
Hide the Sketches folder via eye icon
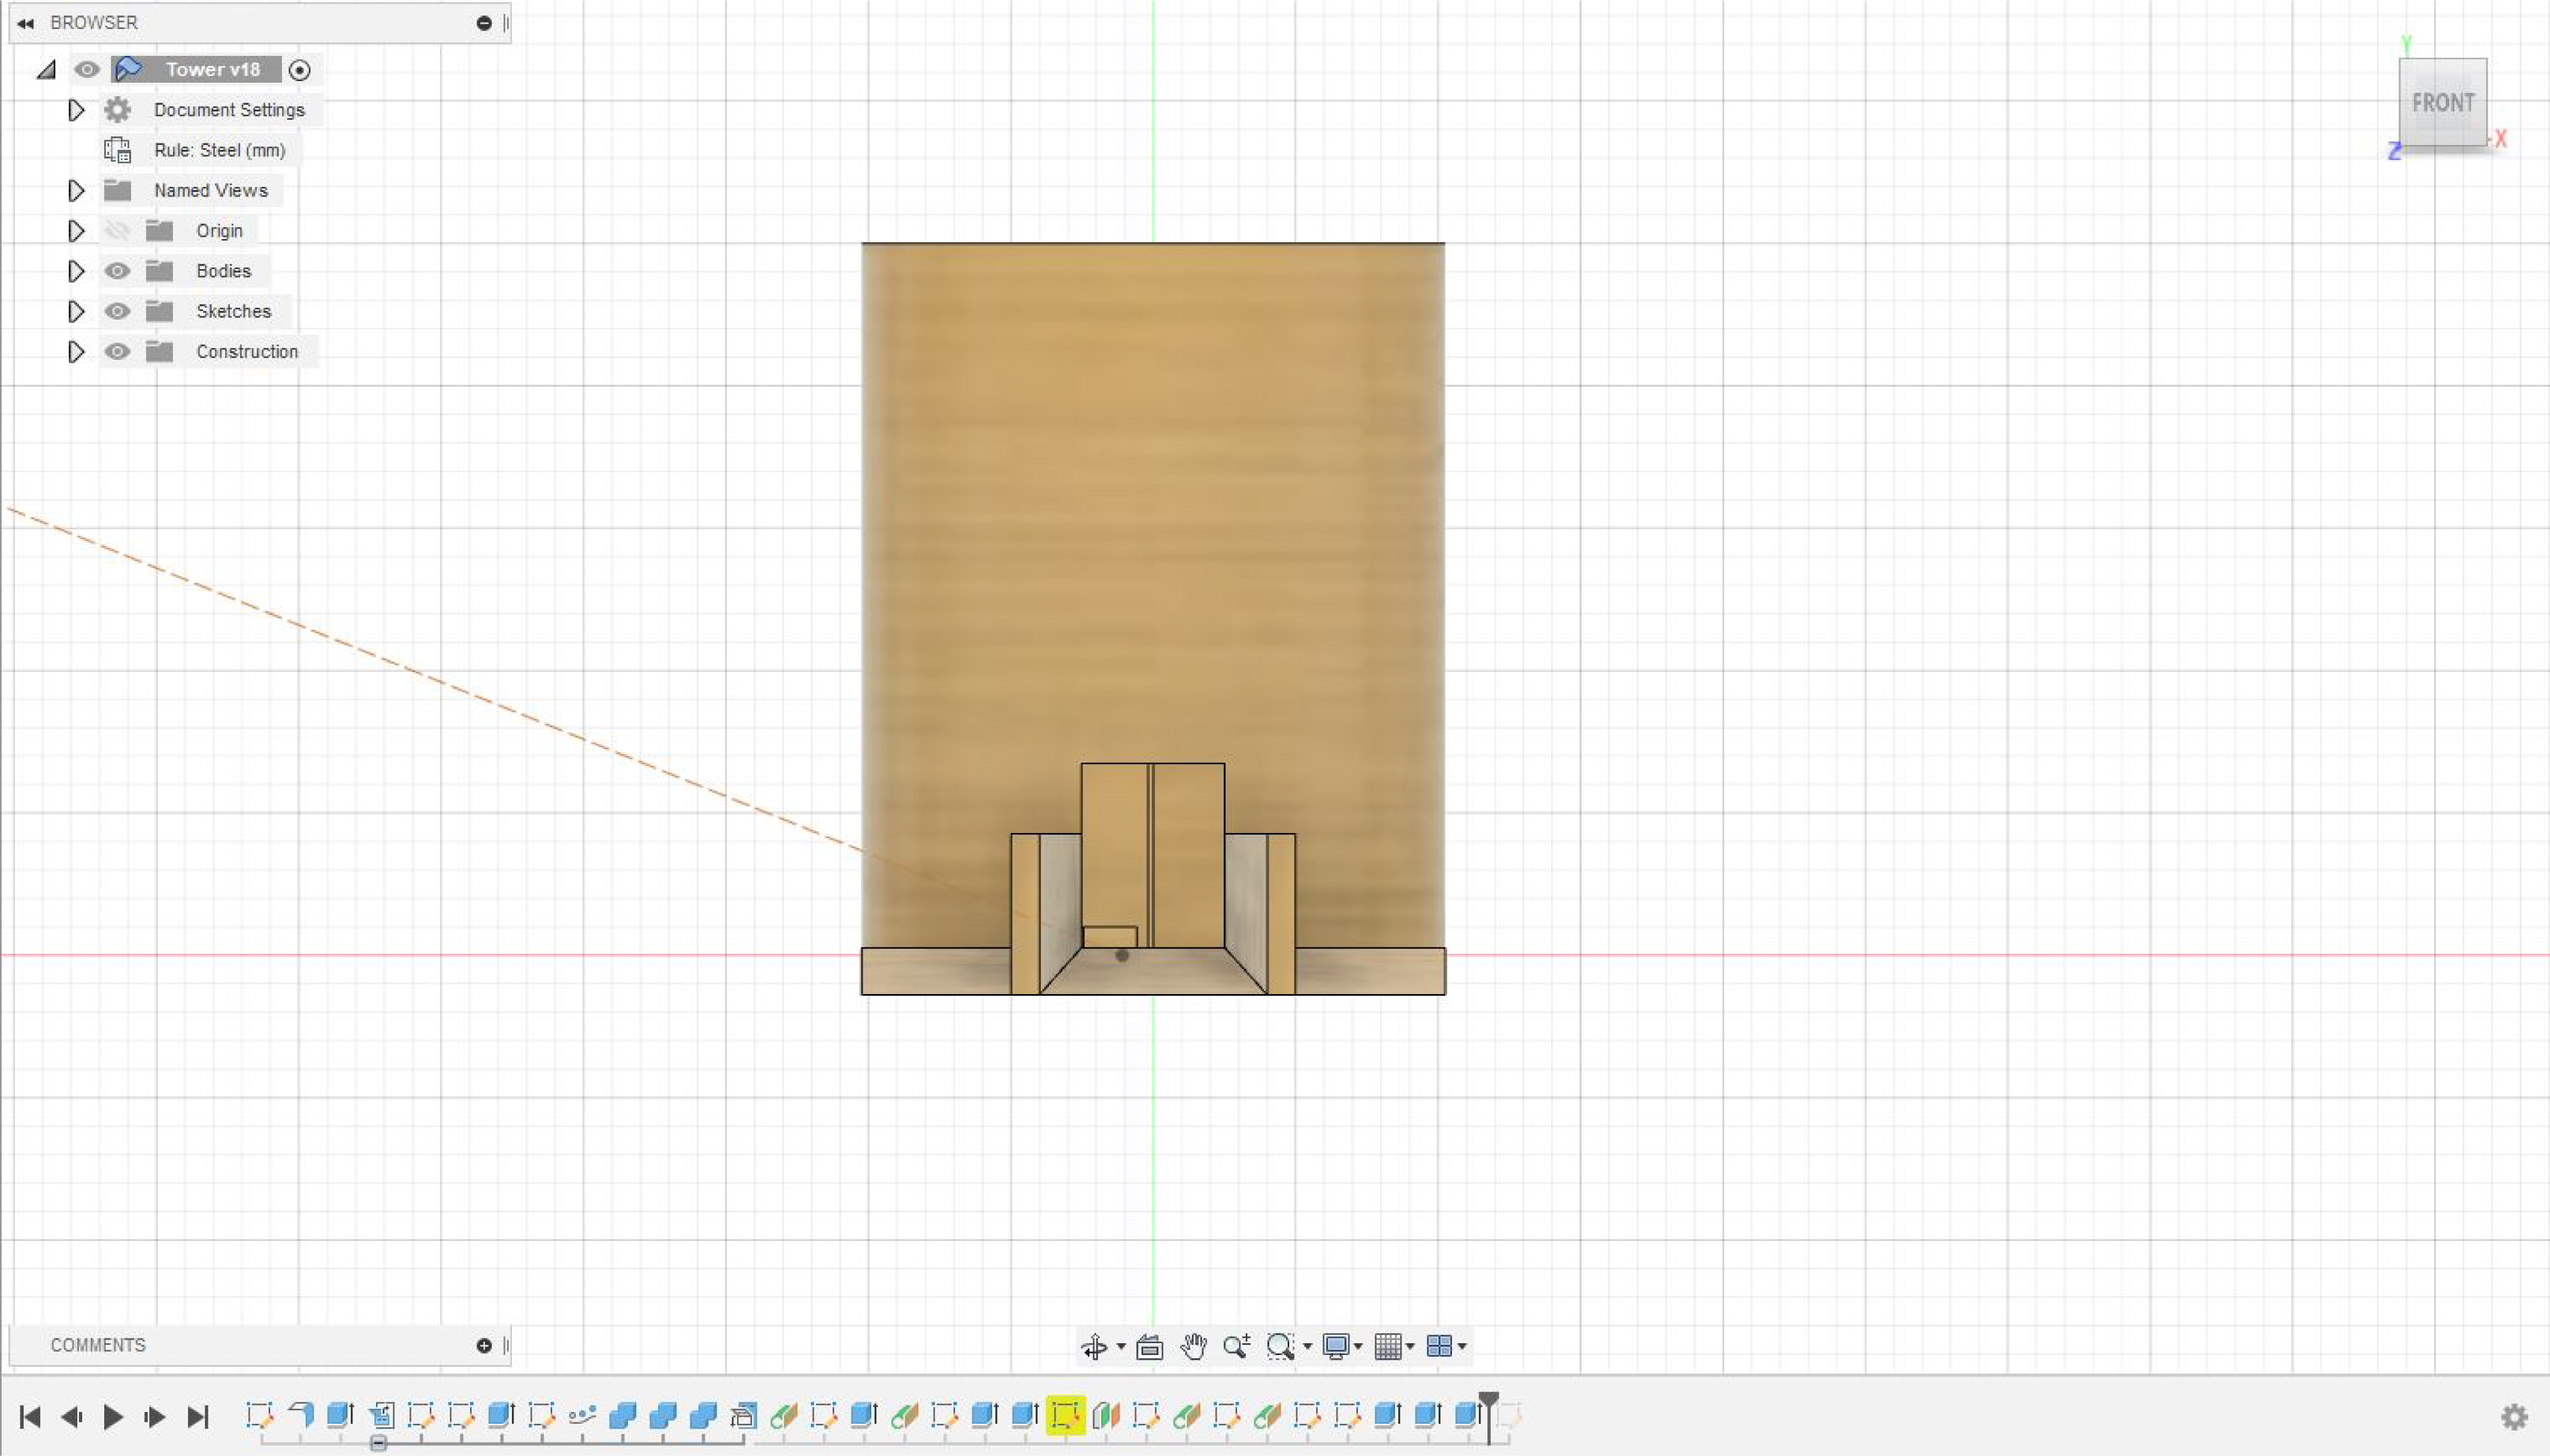(x=118, y=311)
